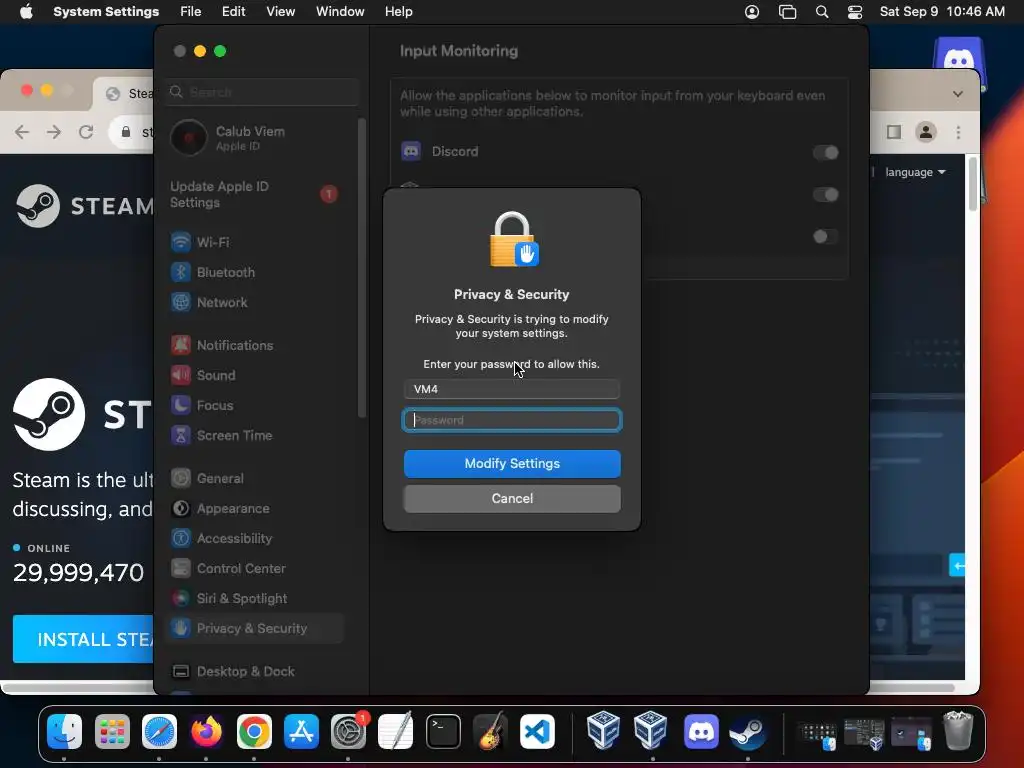The height and width of the screenshot is (768, 1024).
Task: Expand Chrome tab search chevron
Action: click(x=957, y=93)
